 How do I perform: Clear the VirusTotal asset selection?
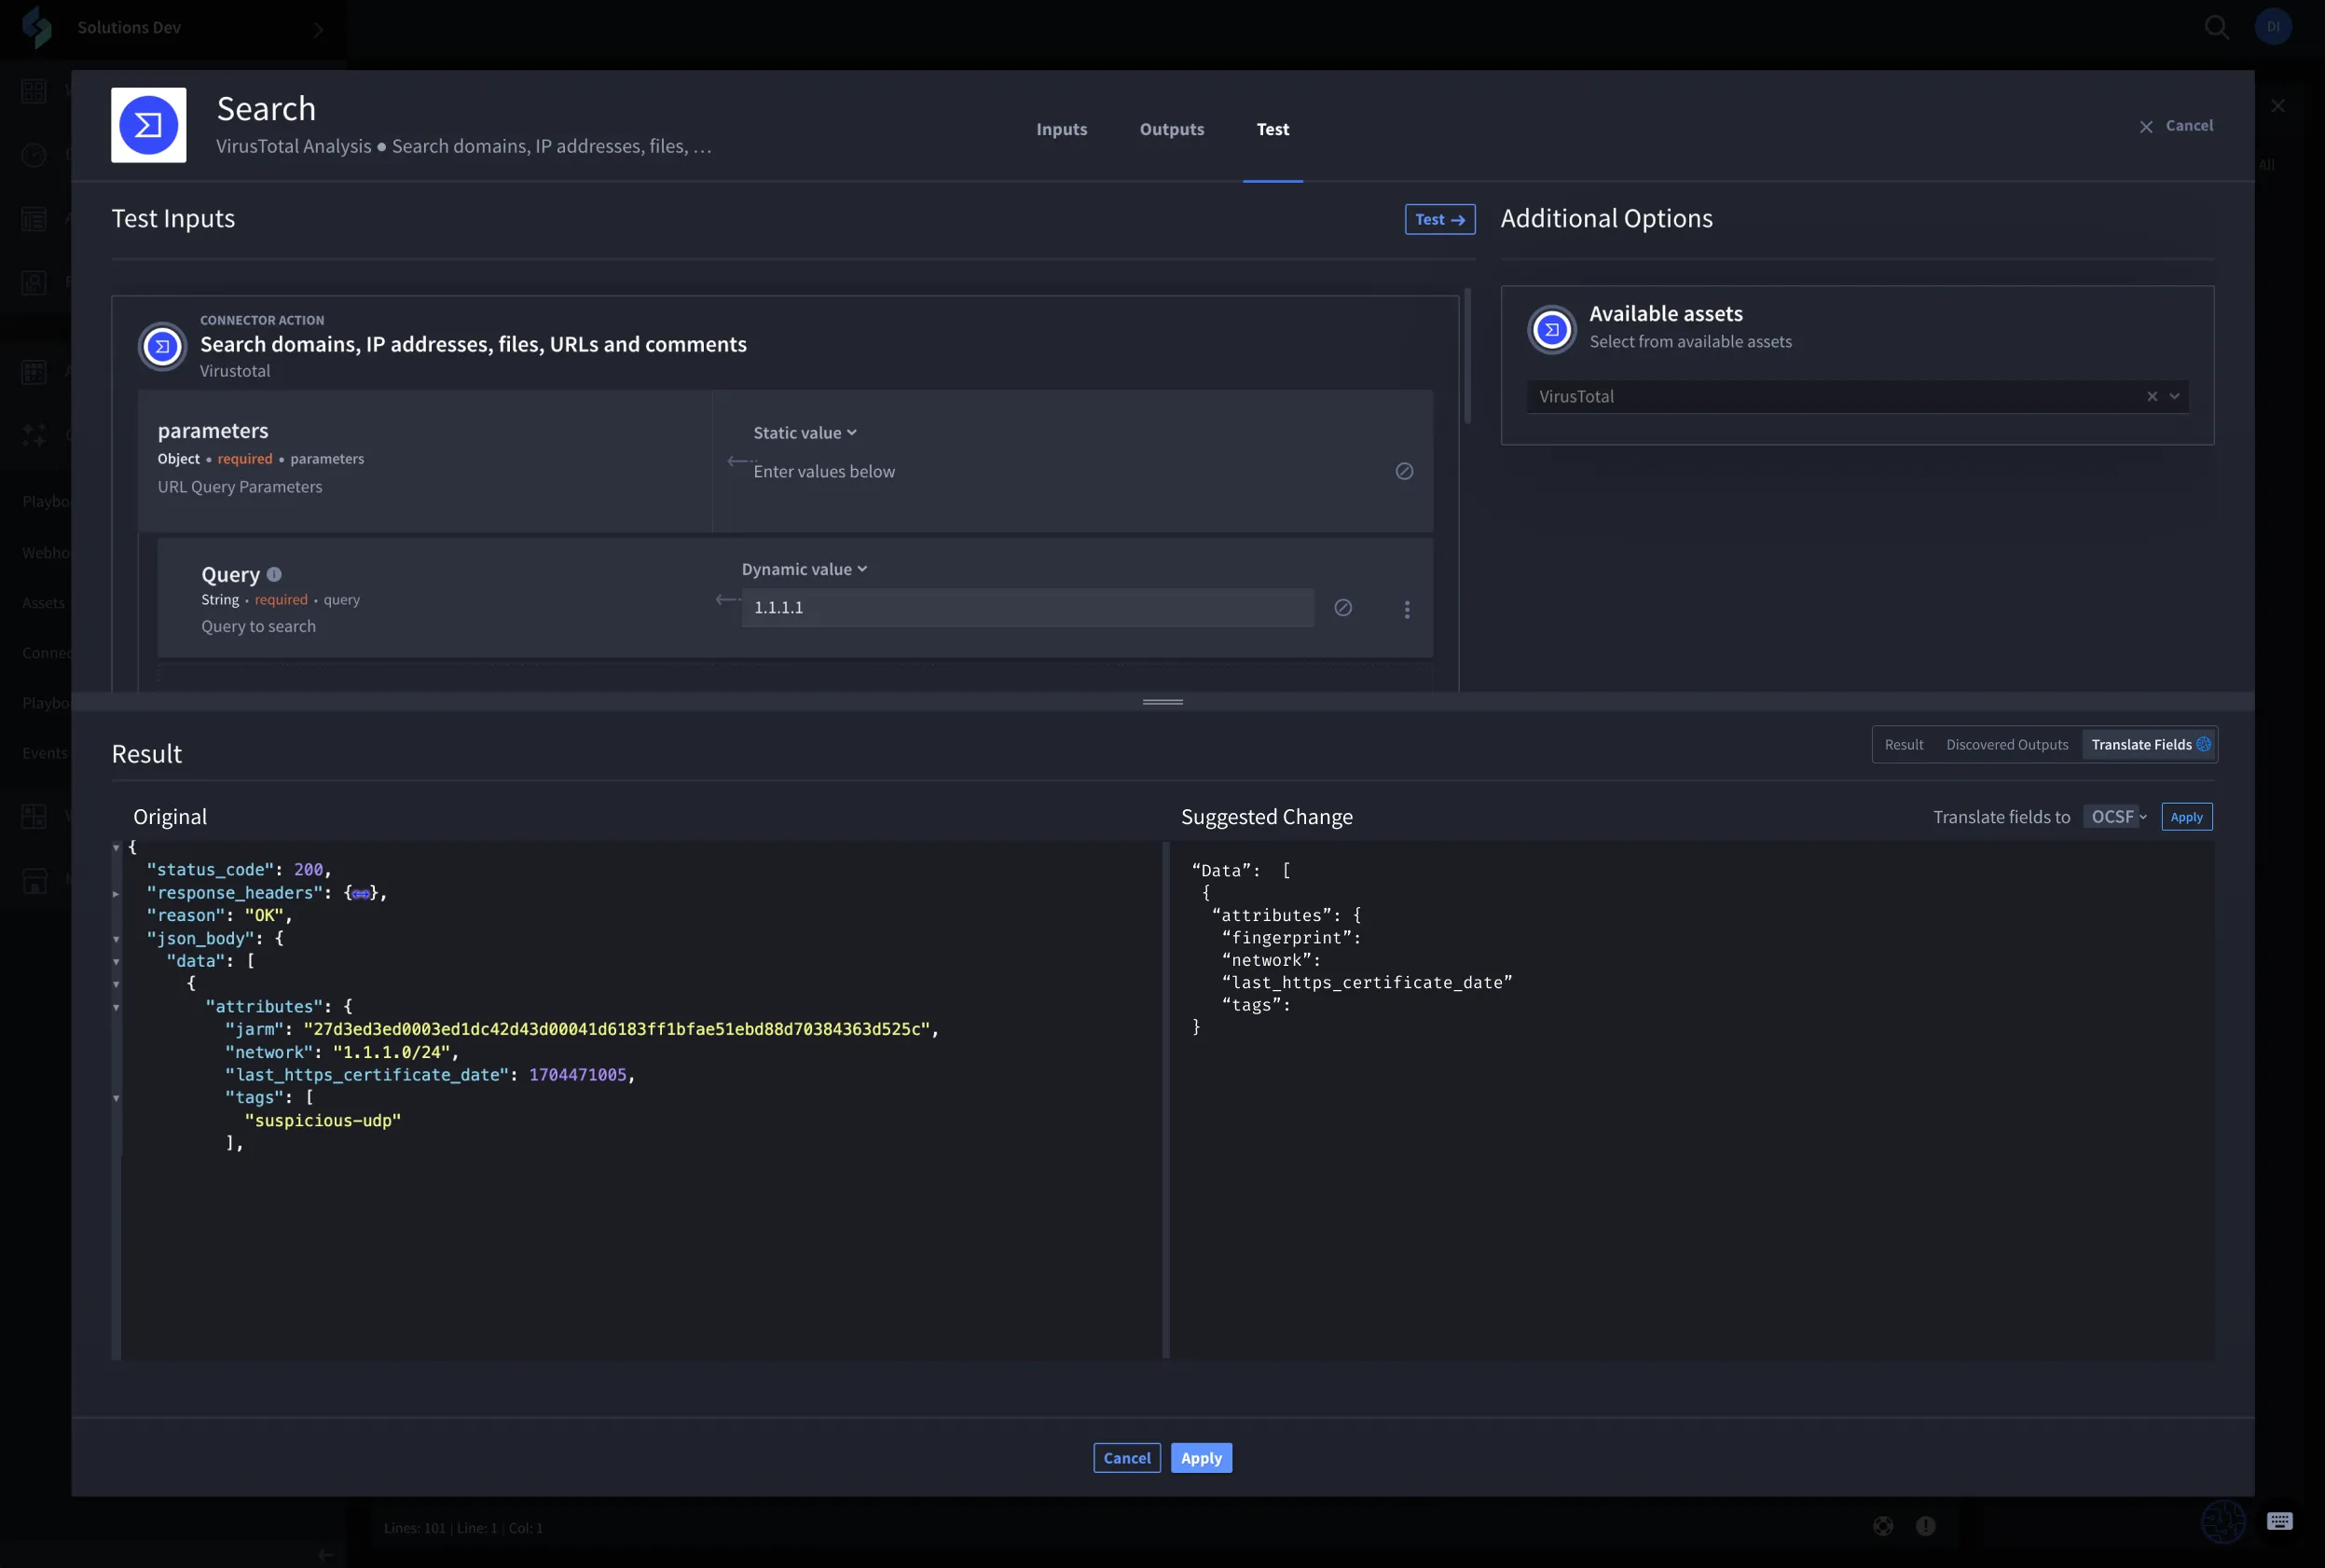tap(2151, 396)
